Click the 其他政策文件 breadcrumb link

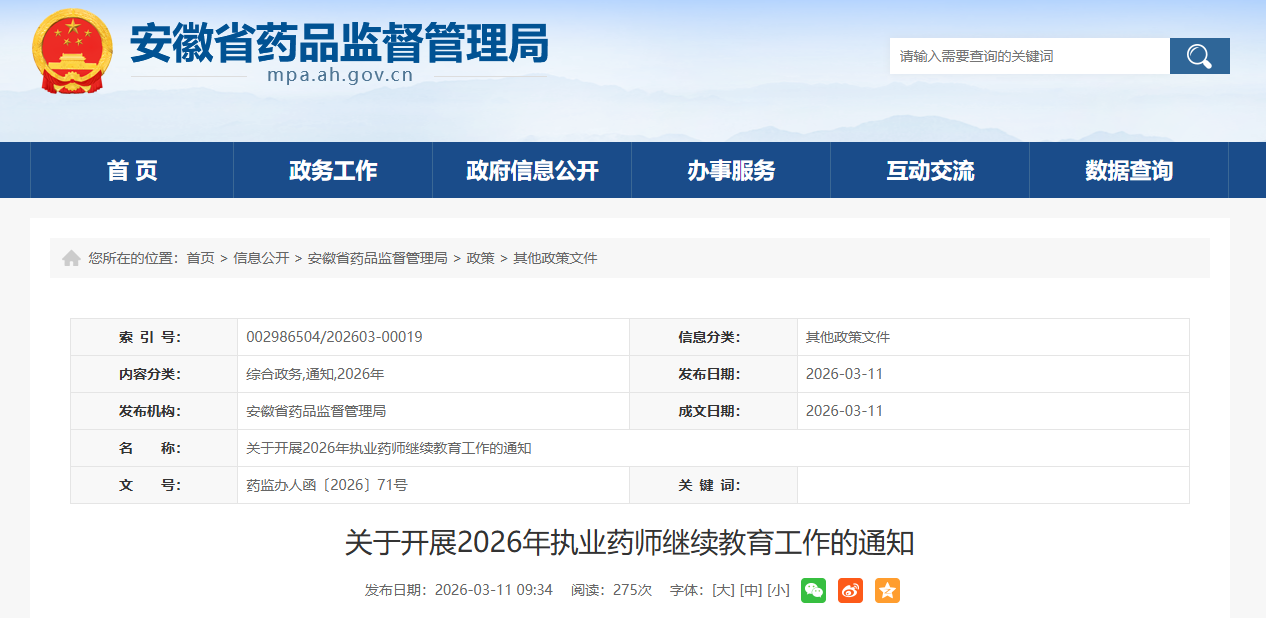[x=555, y=258]
